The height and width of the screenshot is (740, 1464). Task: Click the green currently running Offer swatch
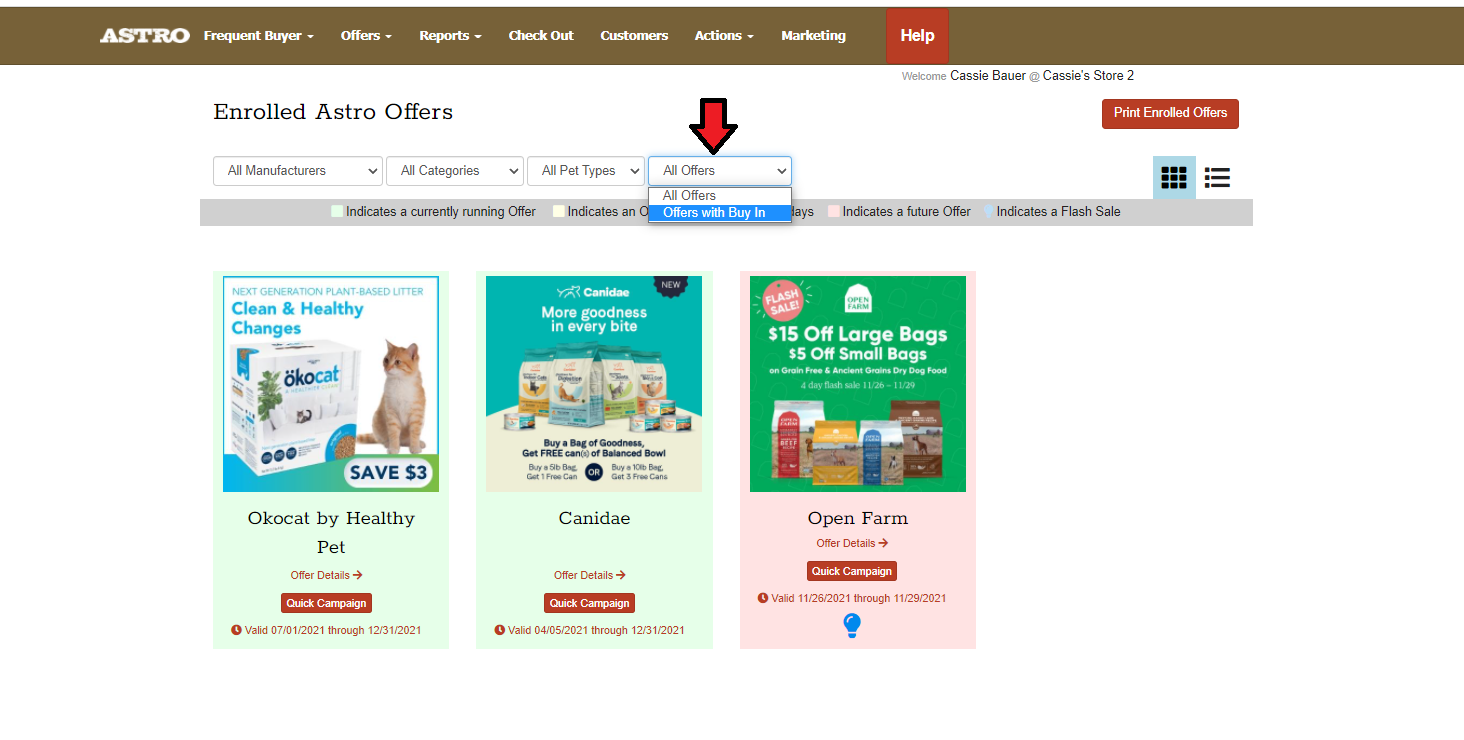(x=337, y=212)
